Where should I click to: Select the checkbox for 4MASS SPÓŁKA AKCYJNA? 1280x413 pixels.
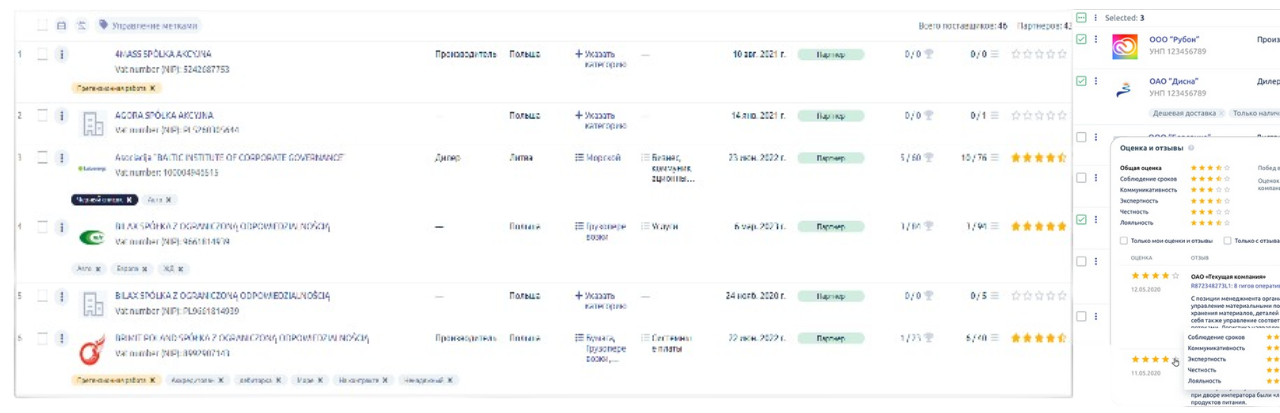tap(42, 55)
